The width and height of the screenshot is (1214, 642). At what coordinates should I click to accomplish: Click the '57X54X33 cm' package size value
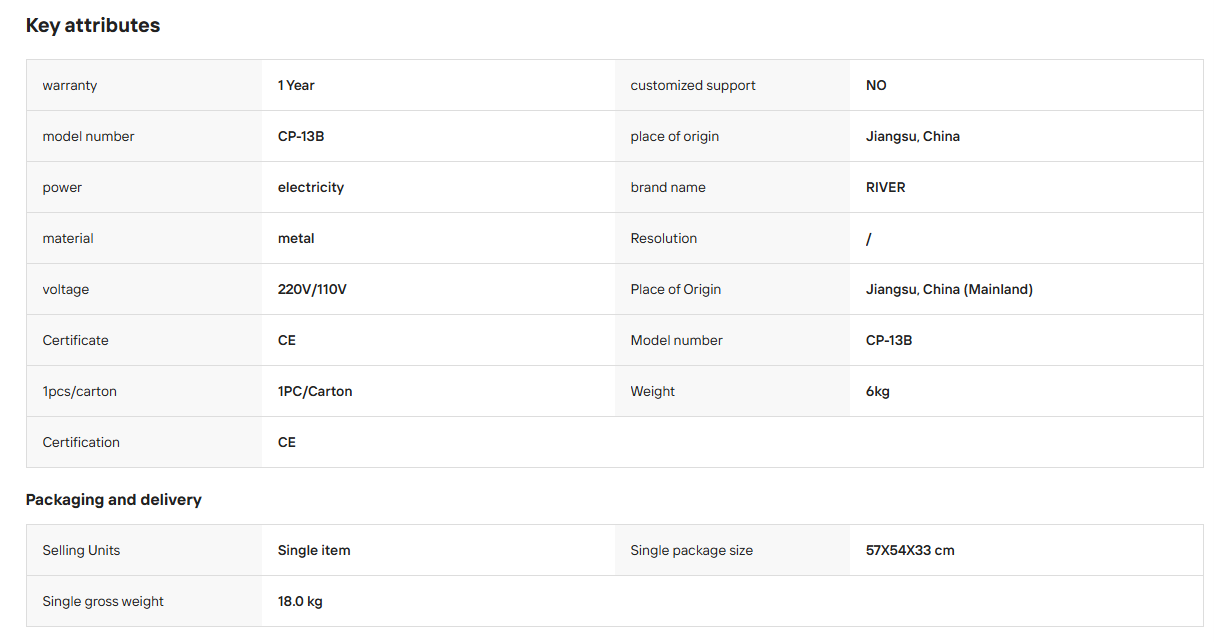(x=910, y=550)
